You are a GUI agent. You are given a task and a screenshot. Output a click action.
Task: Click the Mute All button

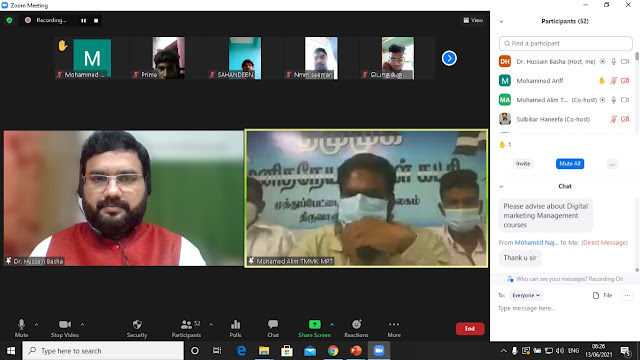pyautogui.click(x=570, y=164)
